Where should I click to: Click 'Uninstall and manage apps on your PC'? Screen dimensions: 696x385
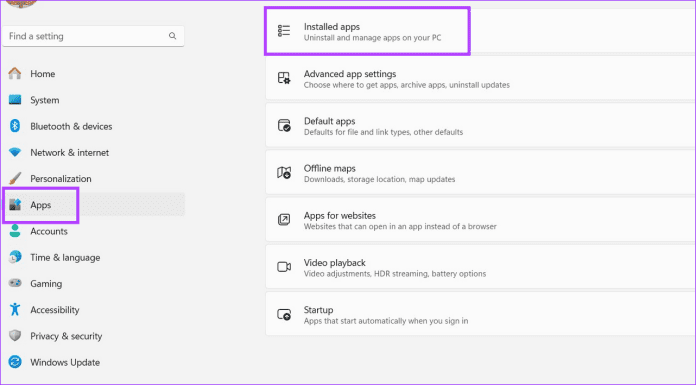pos(372,38)
